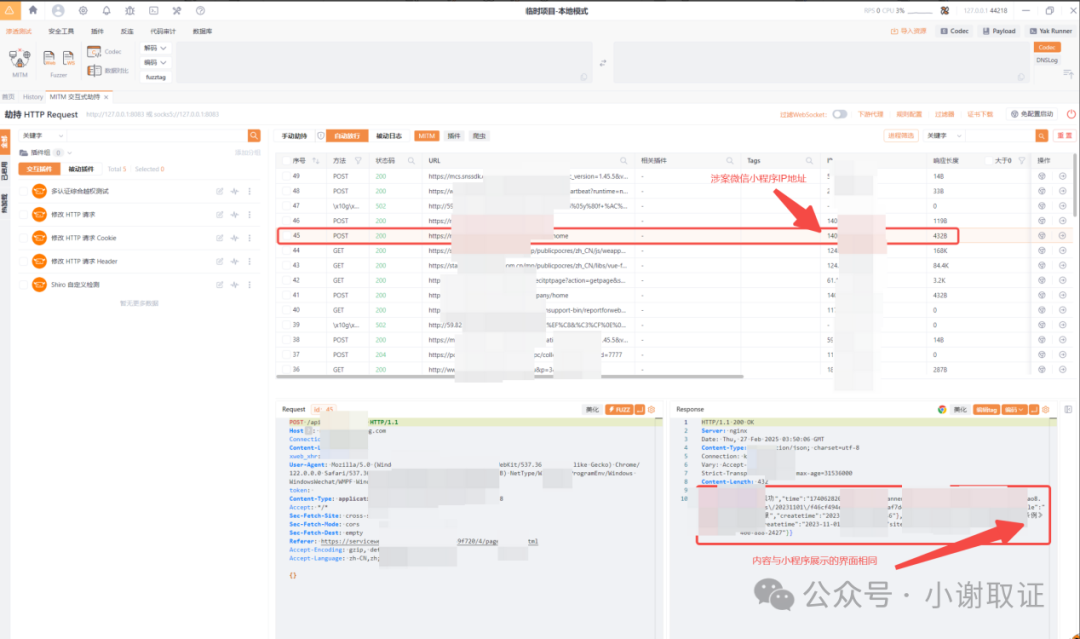
Task: Search plugins with the orange magnifier button
Action: click(x=253, y=136)
